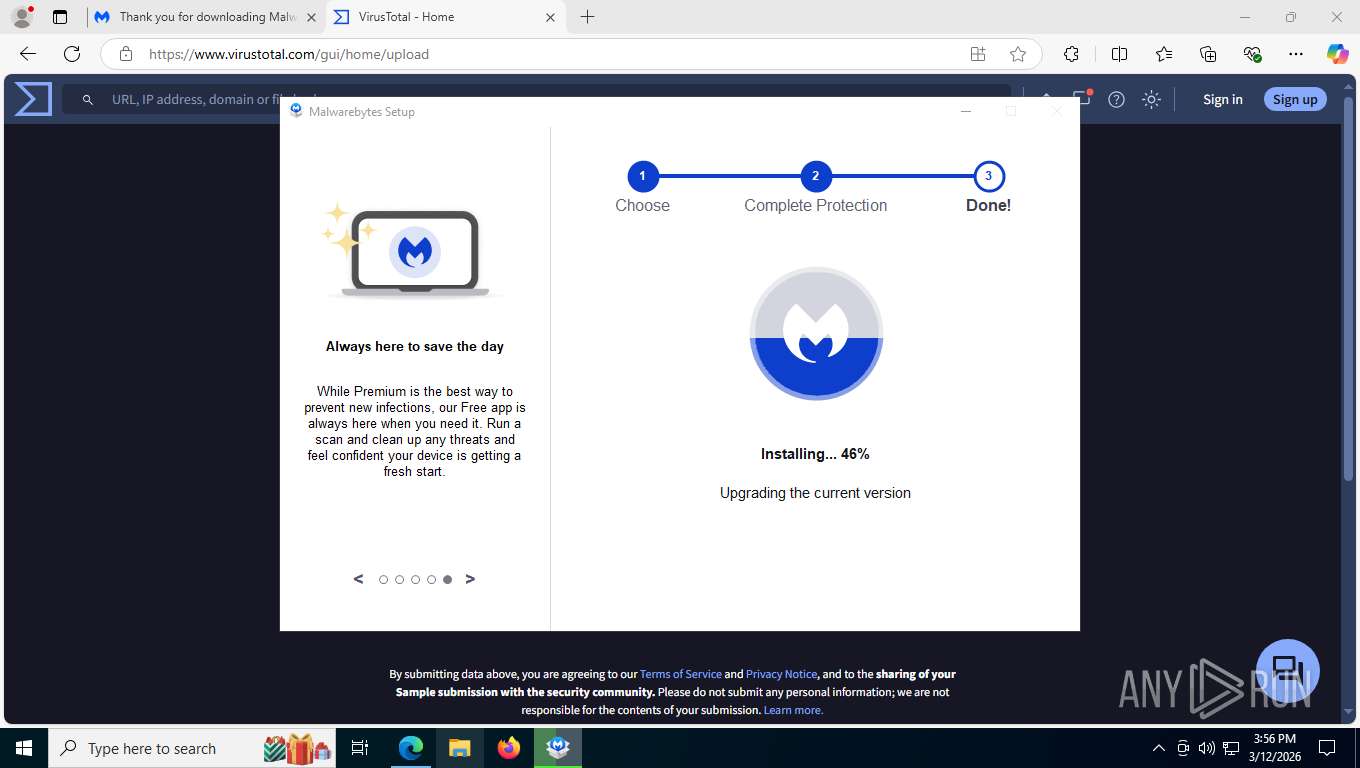Click step 1 Choose in the installer

[x=642, y=177]
